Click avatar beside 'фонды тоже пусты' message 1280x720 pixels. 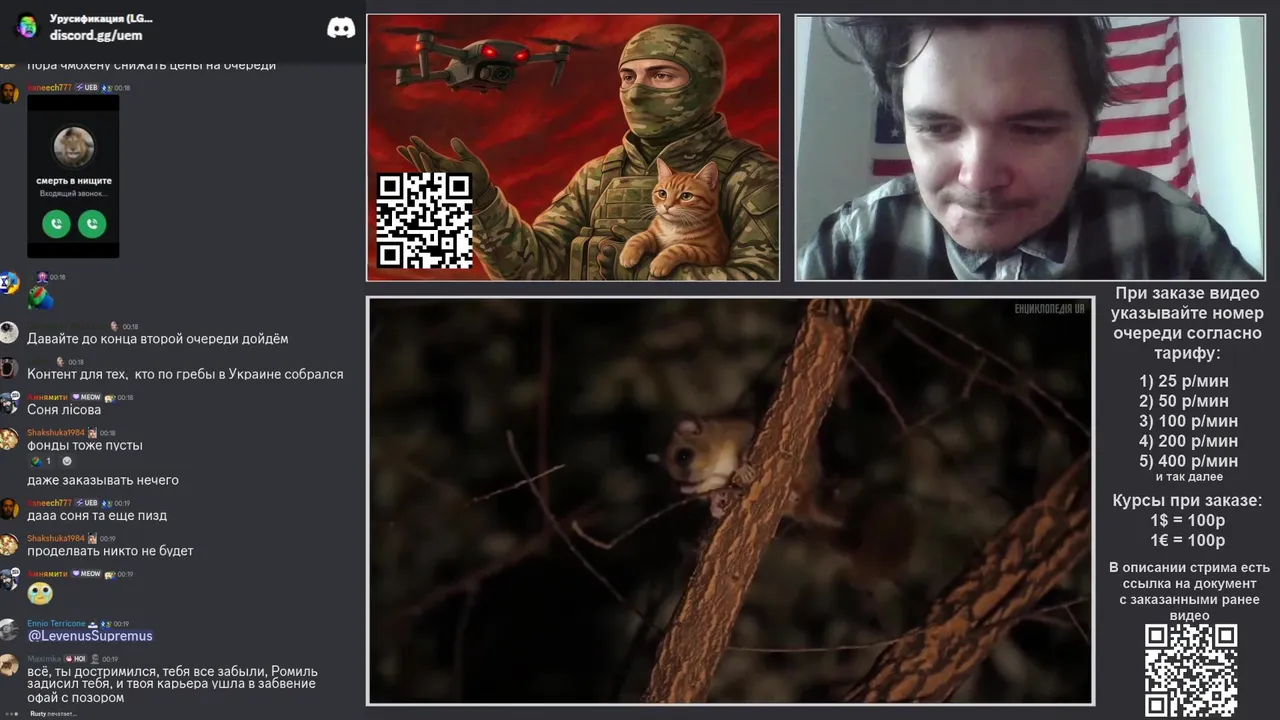[9, 439]
